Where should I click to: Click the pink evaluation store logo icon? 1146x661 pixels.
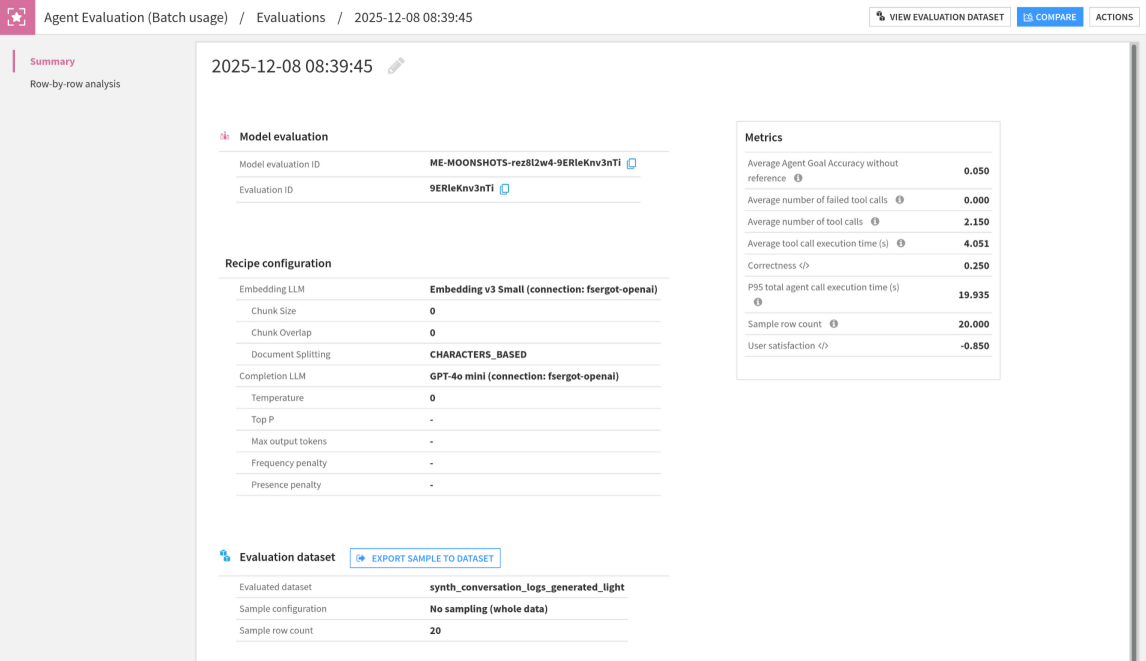coord(17,17)
